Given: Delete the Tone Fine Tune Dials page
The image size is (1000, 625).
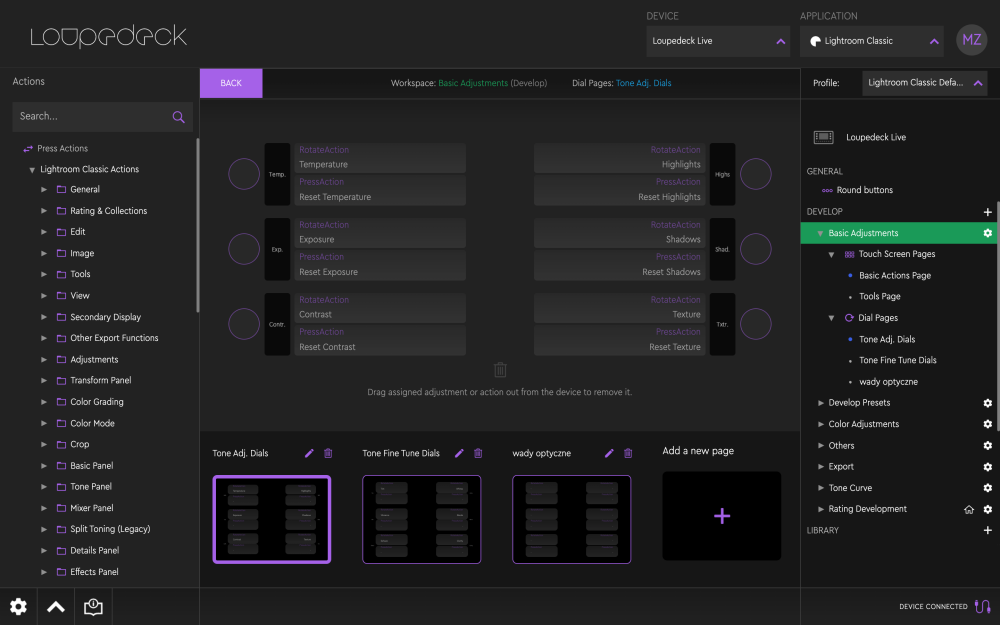Looking at the screenshot, I should (x=478, y=453).
